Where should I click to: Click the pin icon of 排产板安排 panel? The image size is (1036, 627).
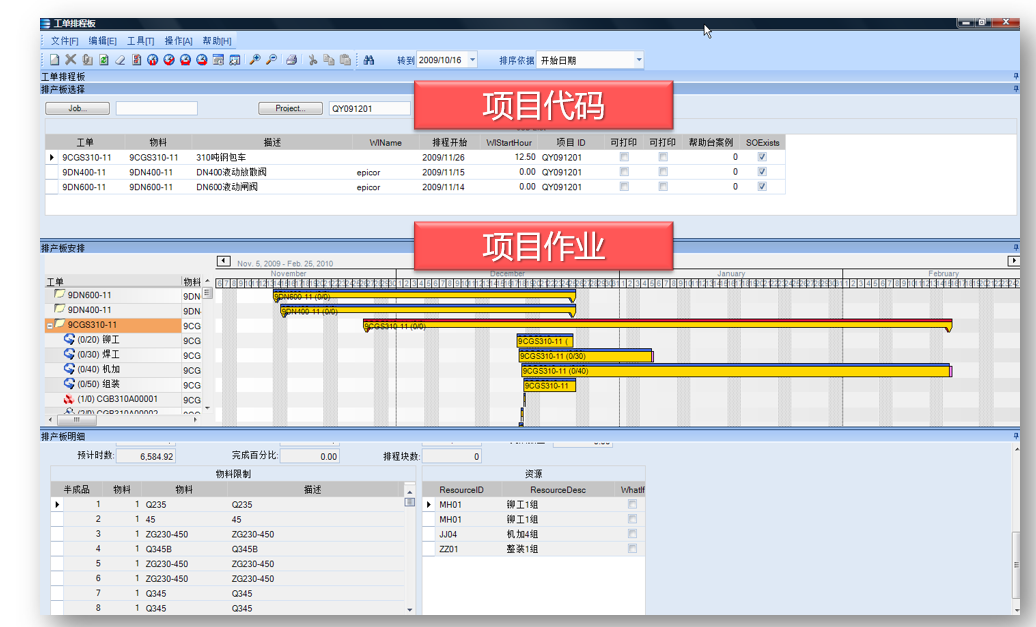1016,248
